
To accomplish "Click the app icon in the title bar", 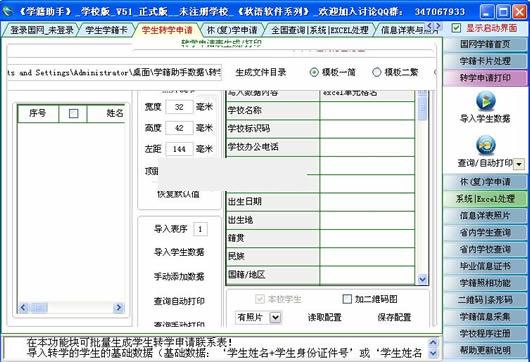I will tap(7, 11).
